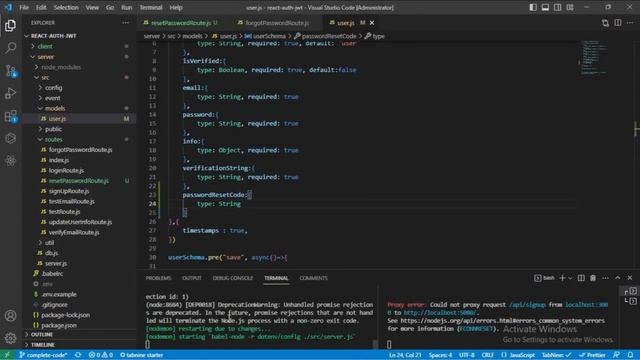Click userSchema in the breadcrumb path

point(264,36)
